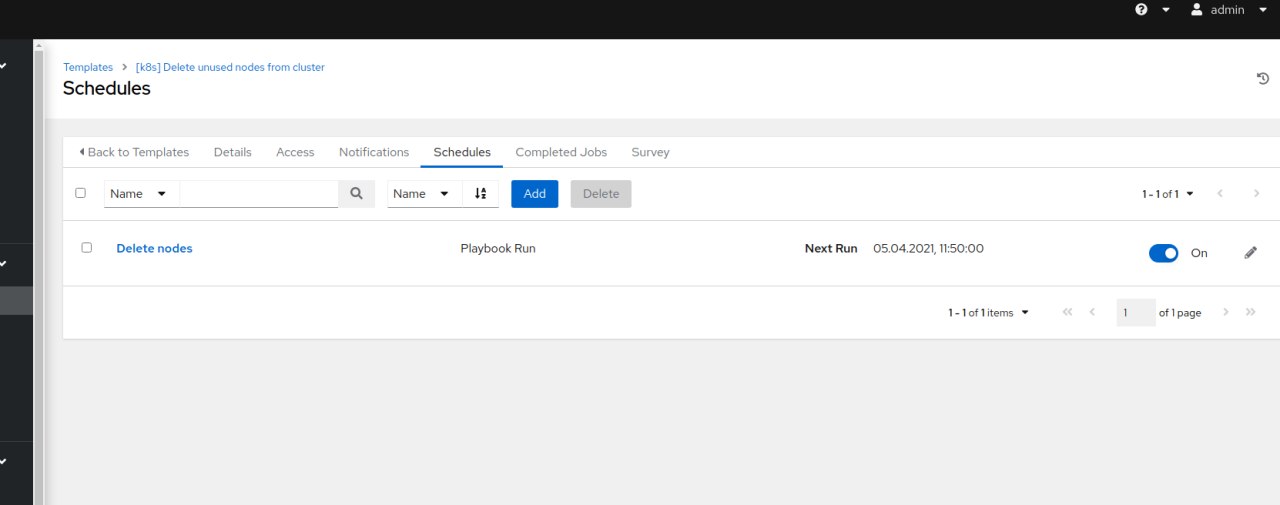Open the help question mark menu
The image size is (1280, 505).
click(1142, 9)
